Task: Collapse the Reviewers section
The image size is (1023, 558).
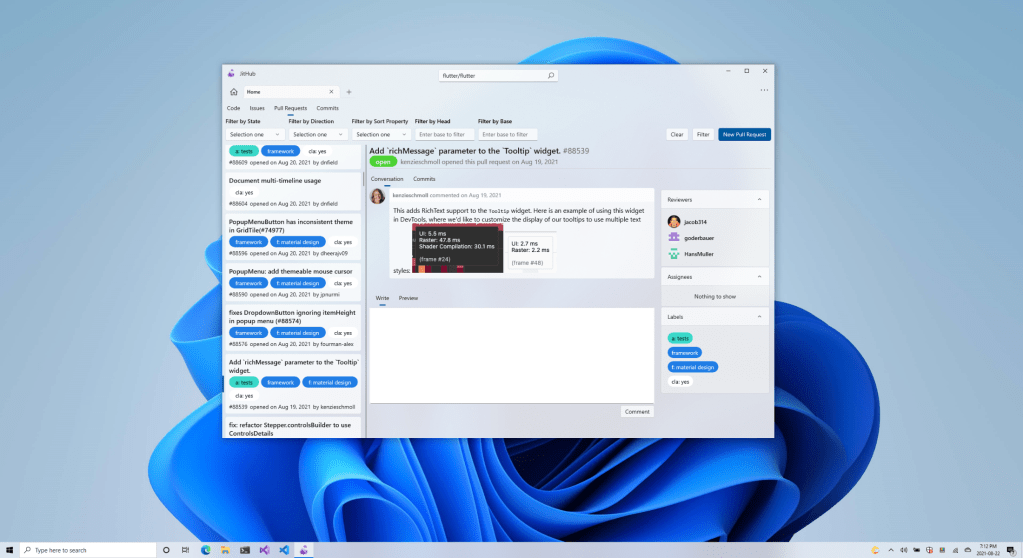Action: pyautogui.click(x=758, y=200)
